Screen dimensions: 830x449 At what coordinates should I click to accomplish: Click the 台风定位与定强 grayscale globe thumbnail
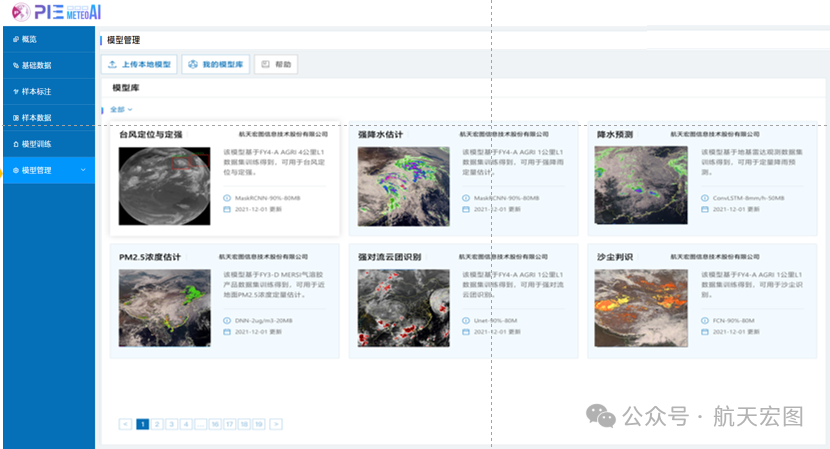[165, 186]
